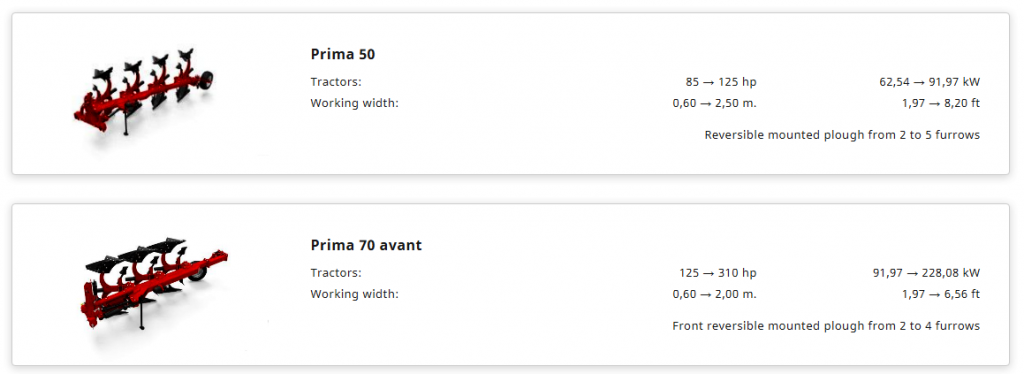
Task: Click Working width label in Prima 70 avant card
Action: pyautogui.click(x=355, y=294)
